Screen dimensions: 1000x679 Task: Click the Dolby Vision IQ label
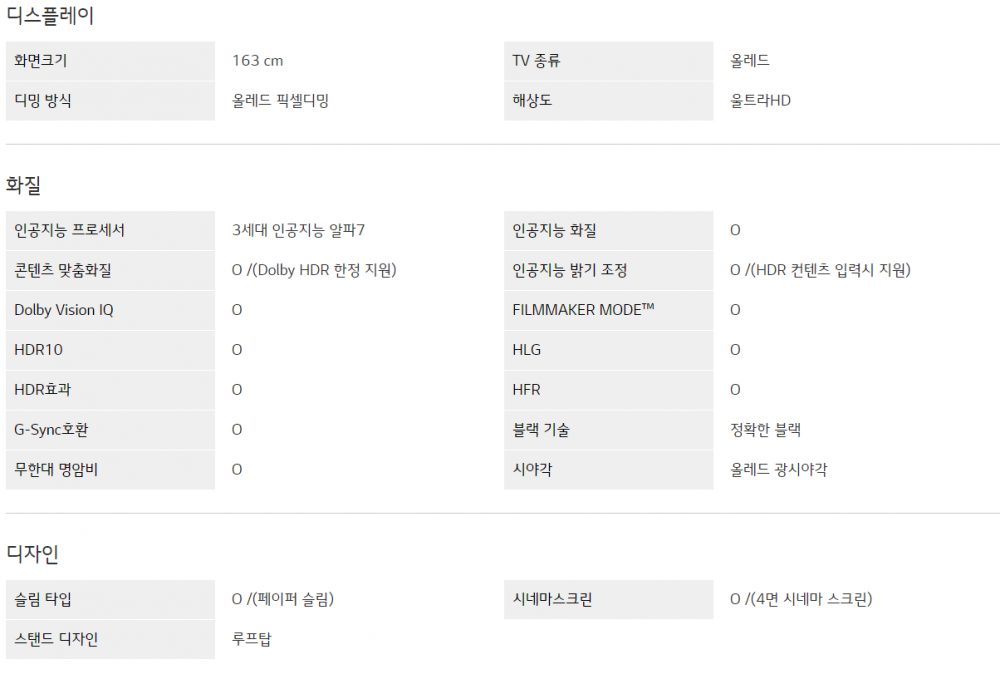tap(64, 310)
